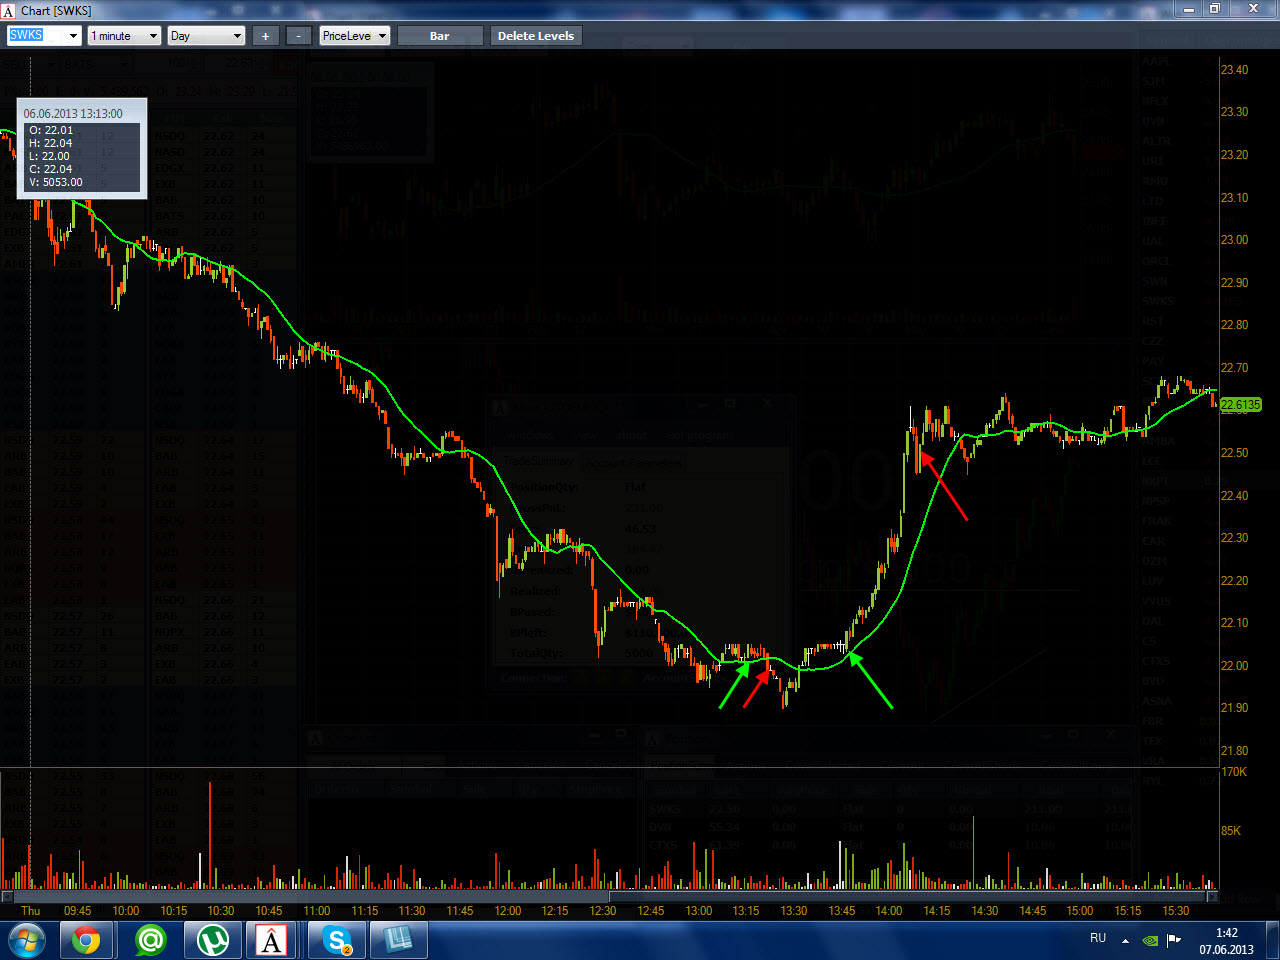
Task: Click the C: 22.04 value in tooltip
Action: (51, 169)
